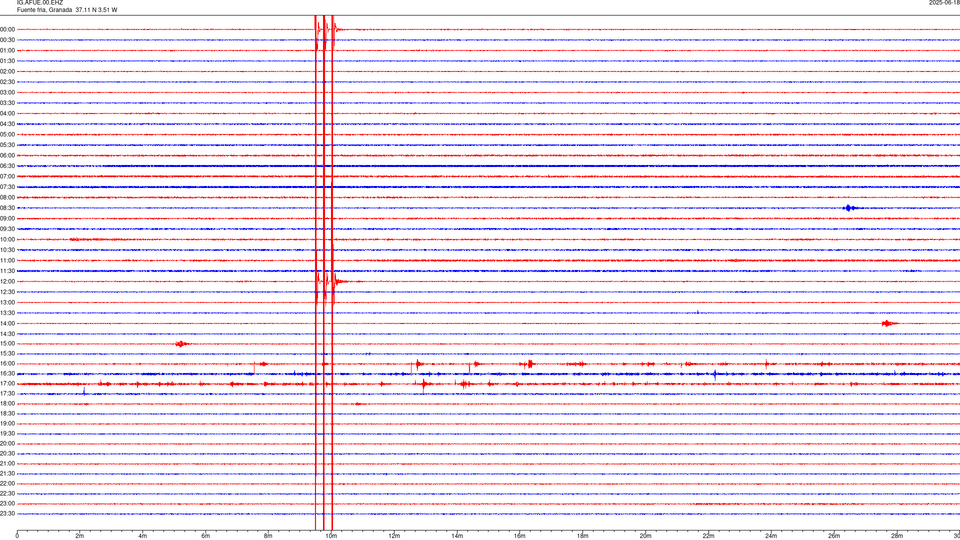Screen dimensions: 960x540
Task: Click the 15:00 time label
Action: 8,343
